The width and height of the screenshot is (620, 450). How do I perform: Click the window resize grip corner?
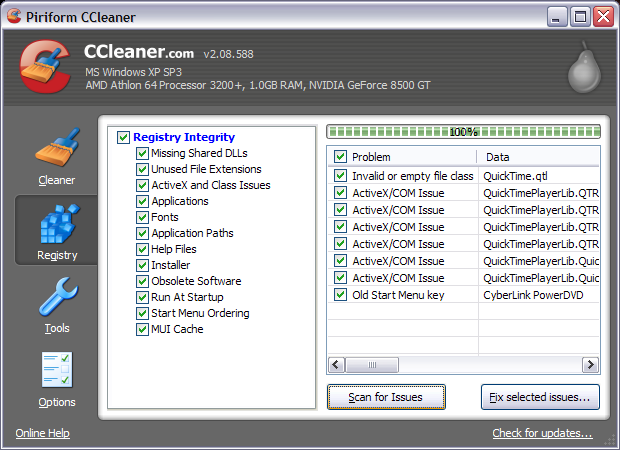click(609, 440)
